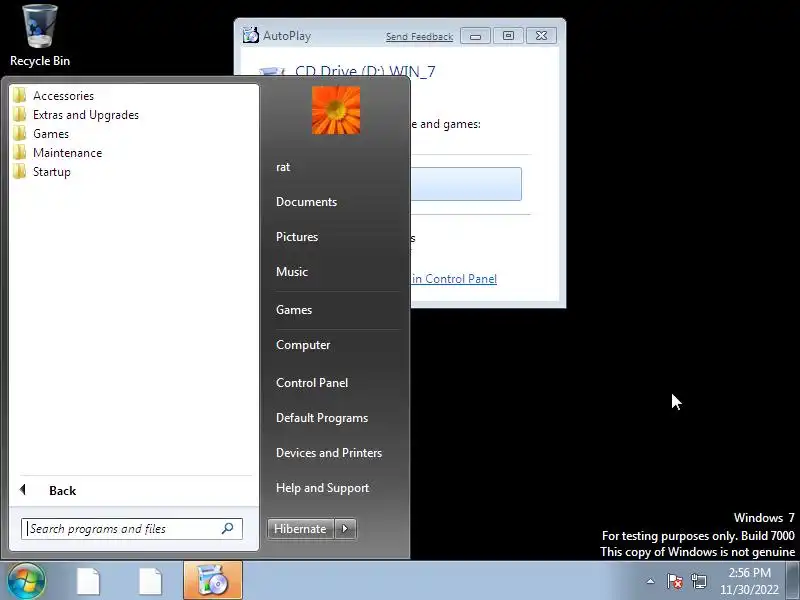
Task: Open Control Panel from the Start menu
Action: pos(312,383)
